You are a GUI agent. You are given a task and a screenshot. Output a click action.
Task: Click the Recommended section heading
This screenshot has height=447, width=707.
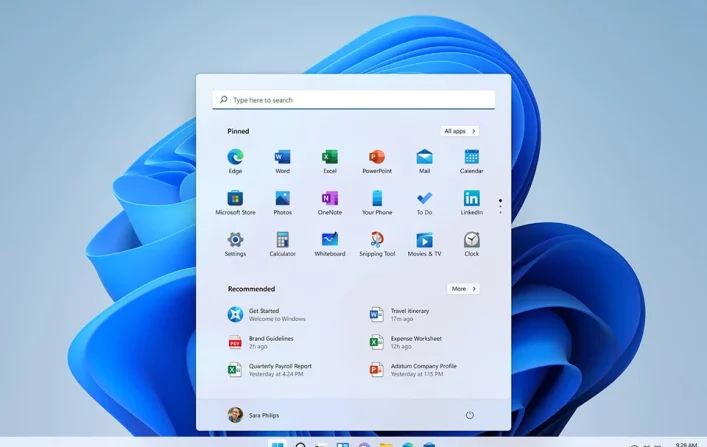251,289
